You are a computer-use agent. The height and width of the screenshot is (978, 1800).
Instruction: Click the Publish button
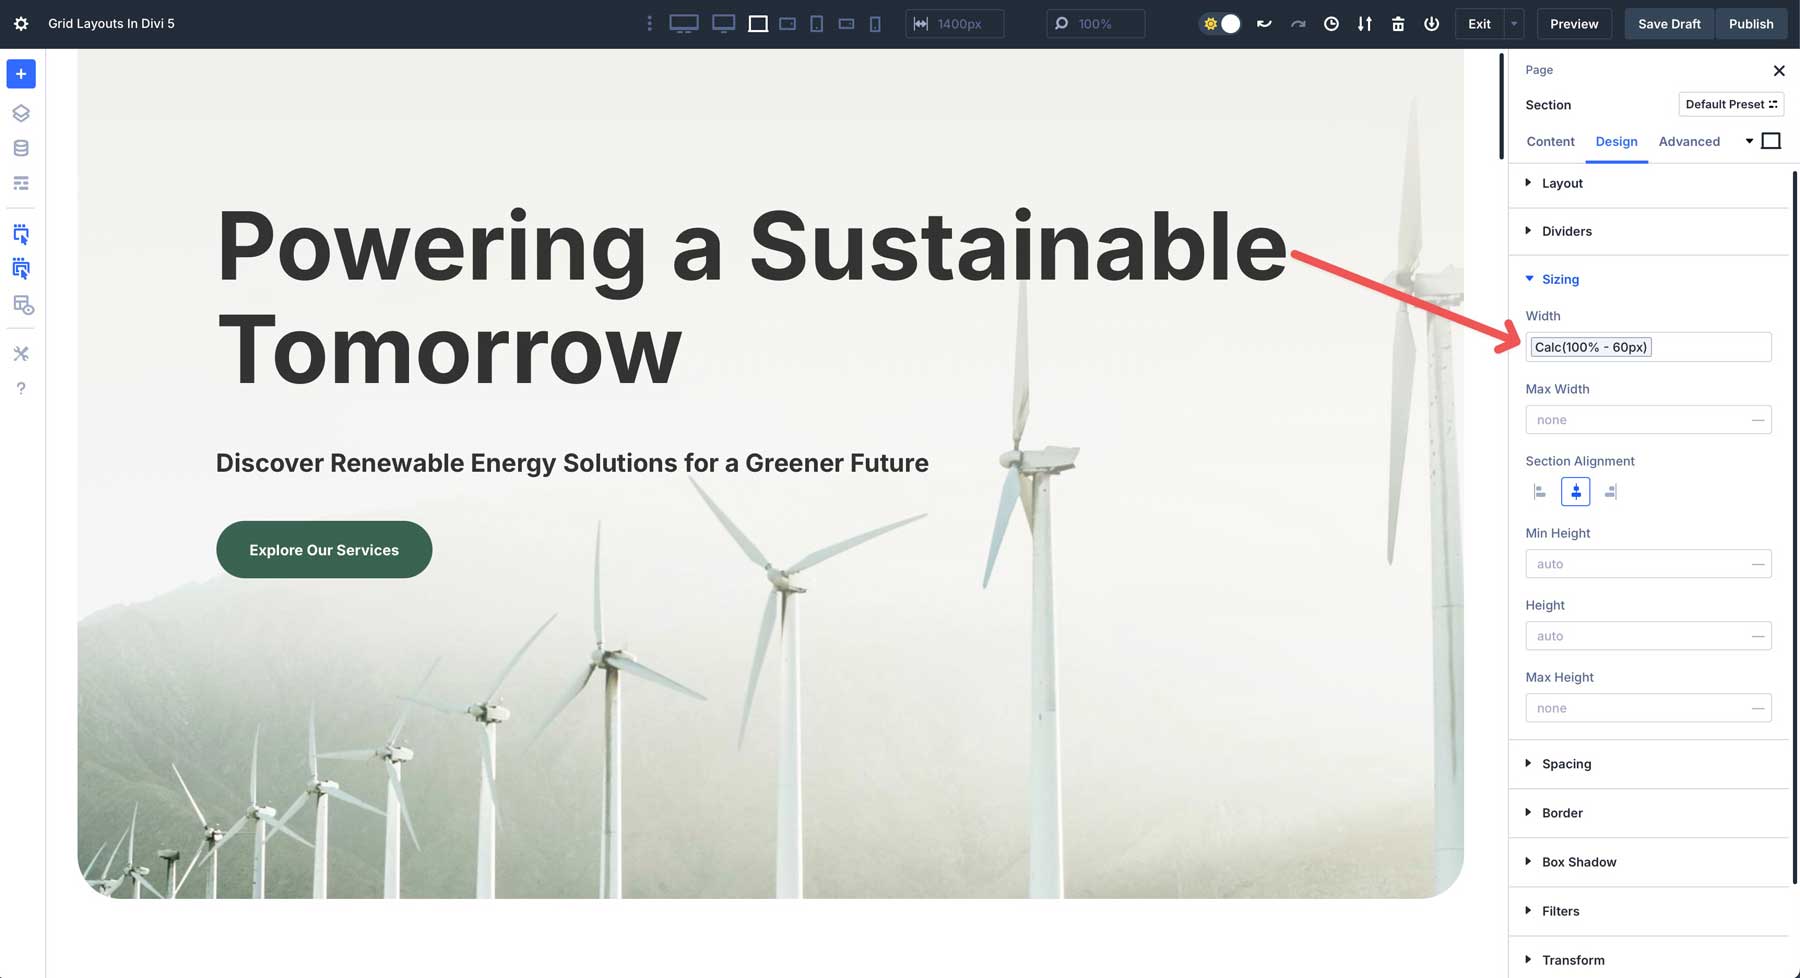(x=1750, y=24)
